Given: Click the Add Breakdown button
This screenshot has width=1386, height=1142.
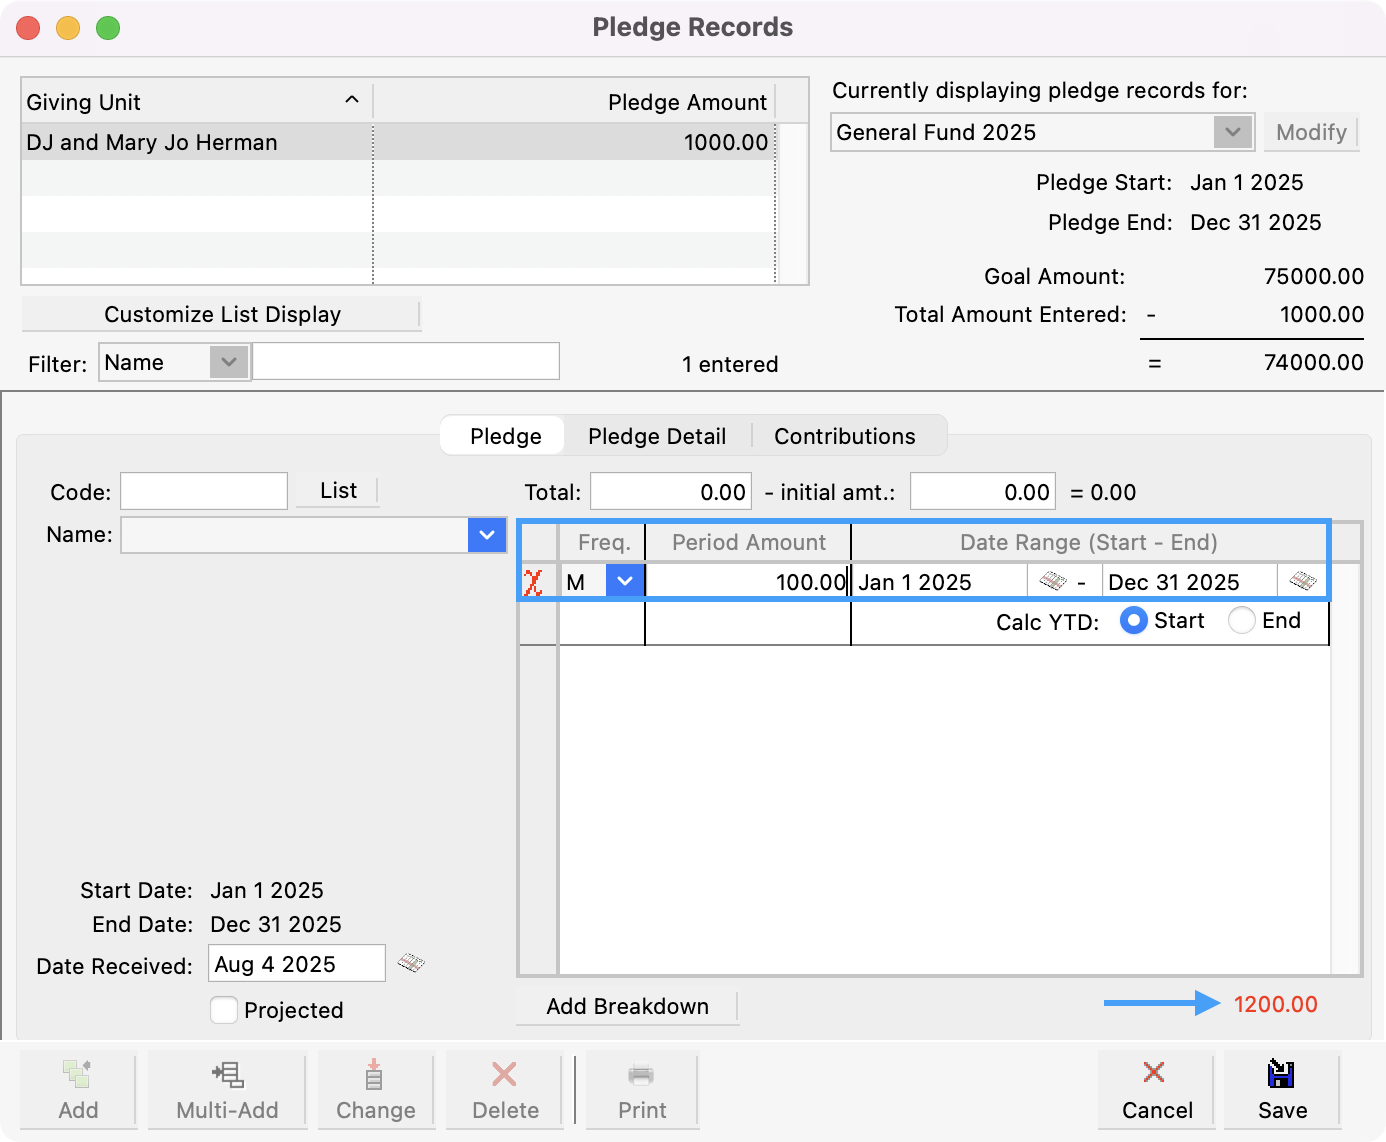Looking at the screenshot, I should (627, 1006).
